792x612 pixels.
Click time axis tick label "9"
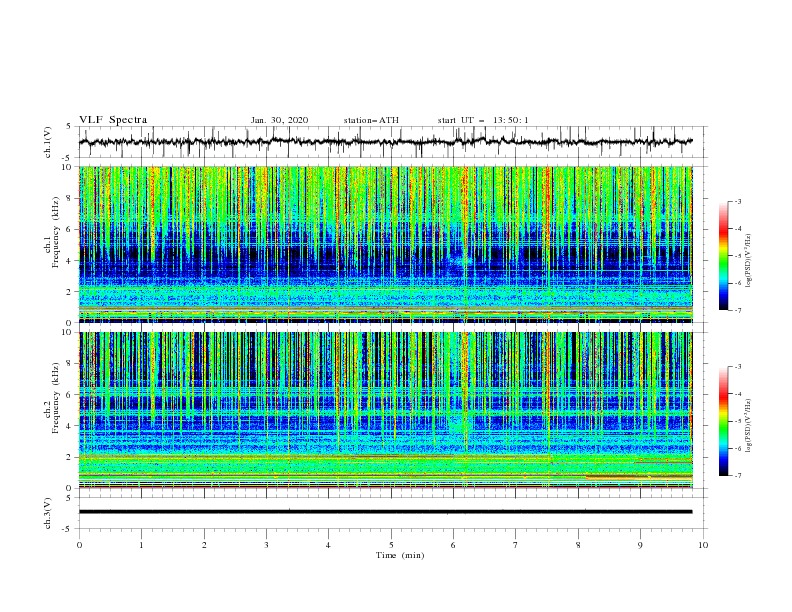640,545
